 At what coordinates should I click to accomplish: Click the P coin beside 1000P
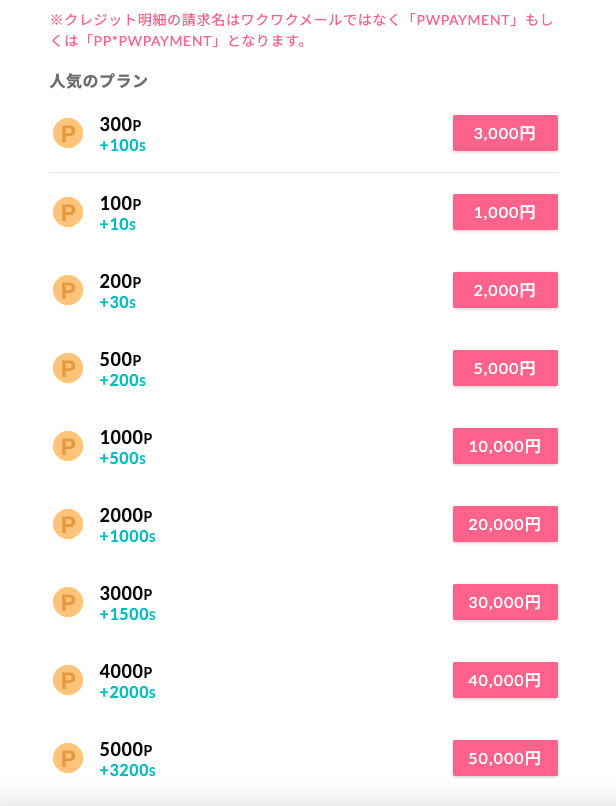pos(68,446)
